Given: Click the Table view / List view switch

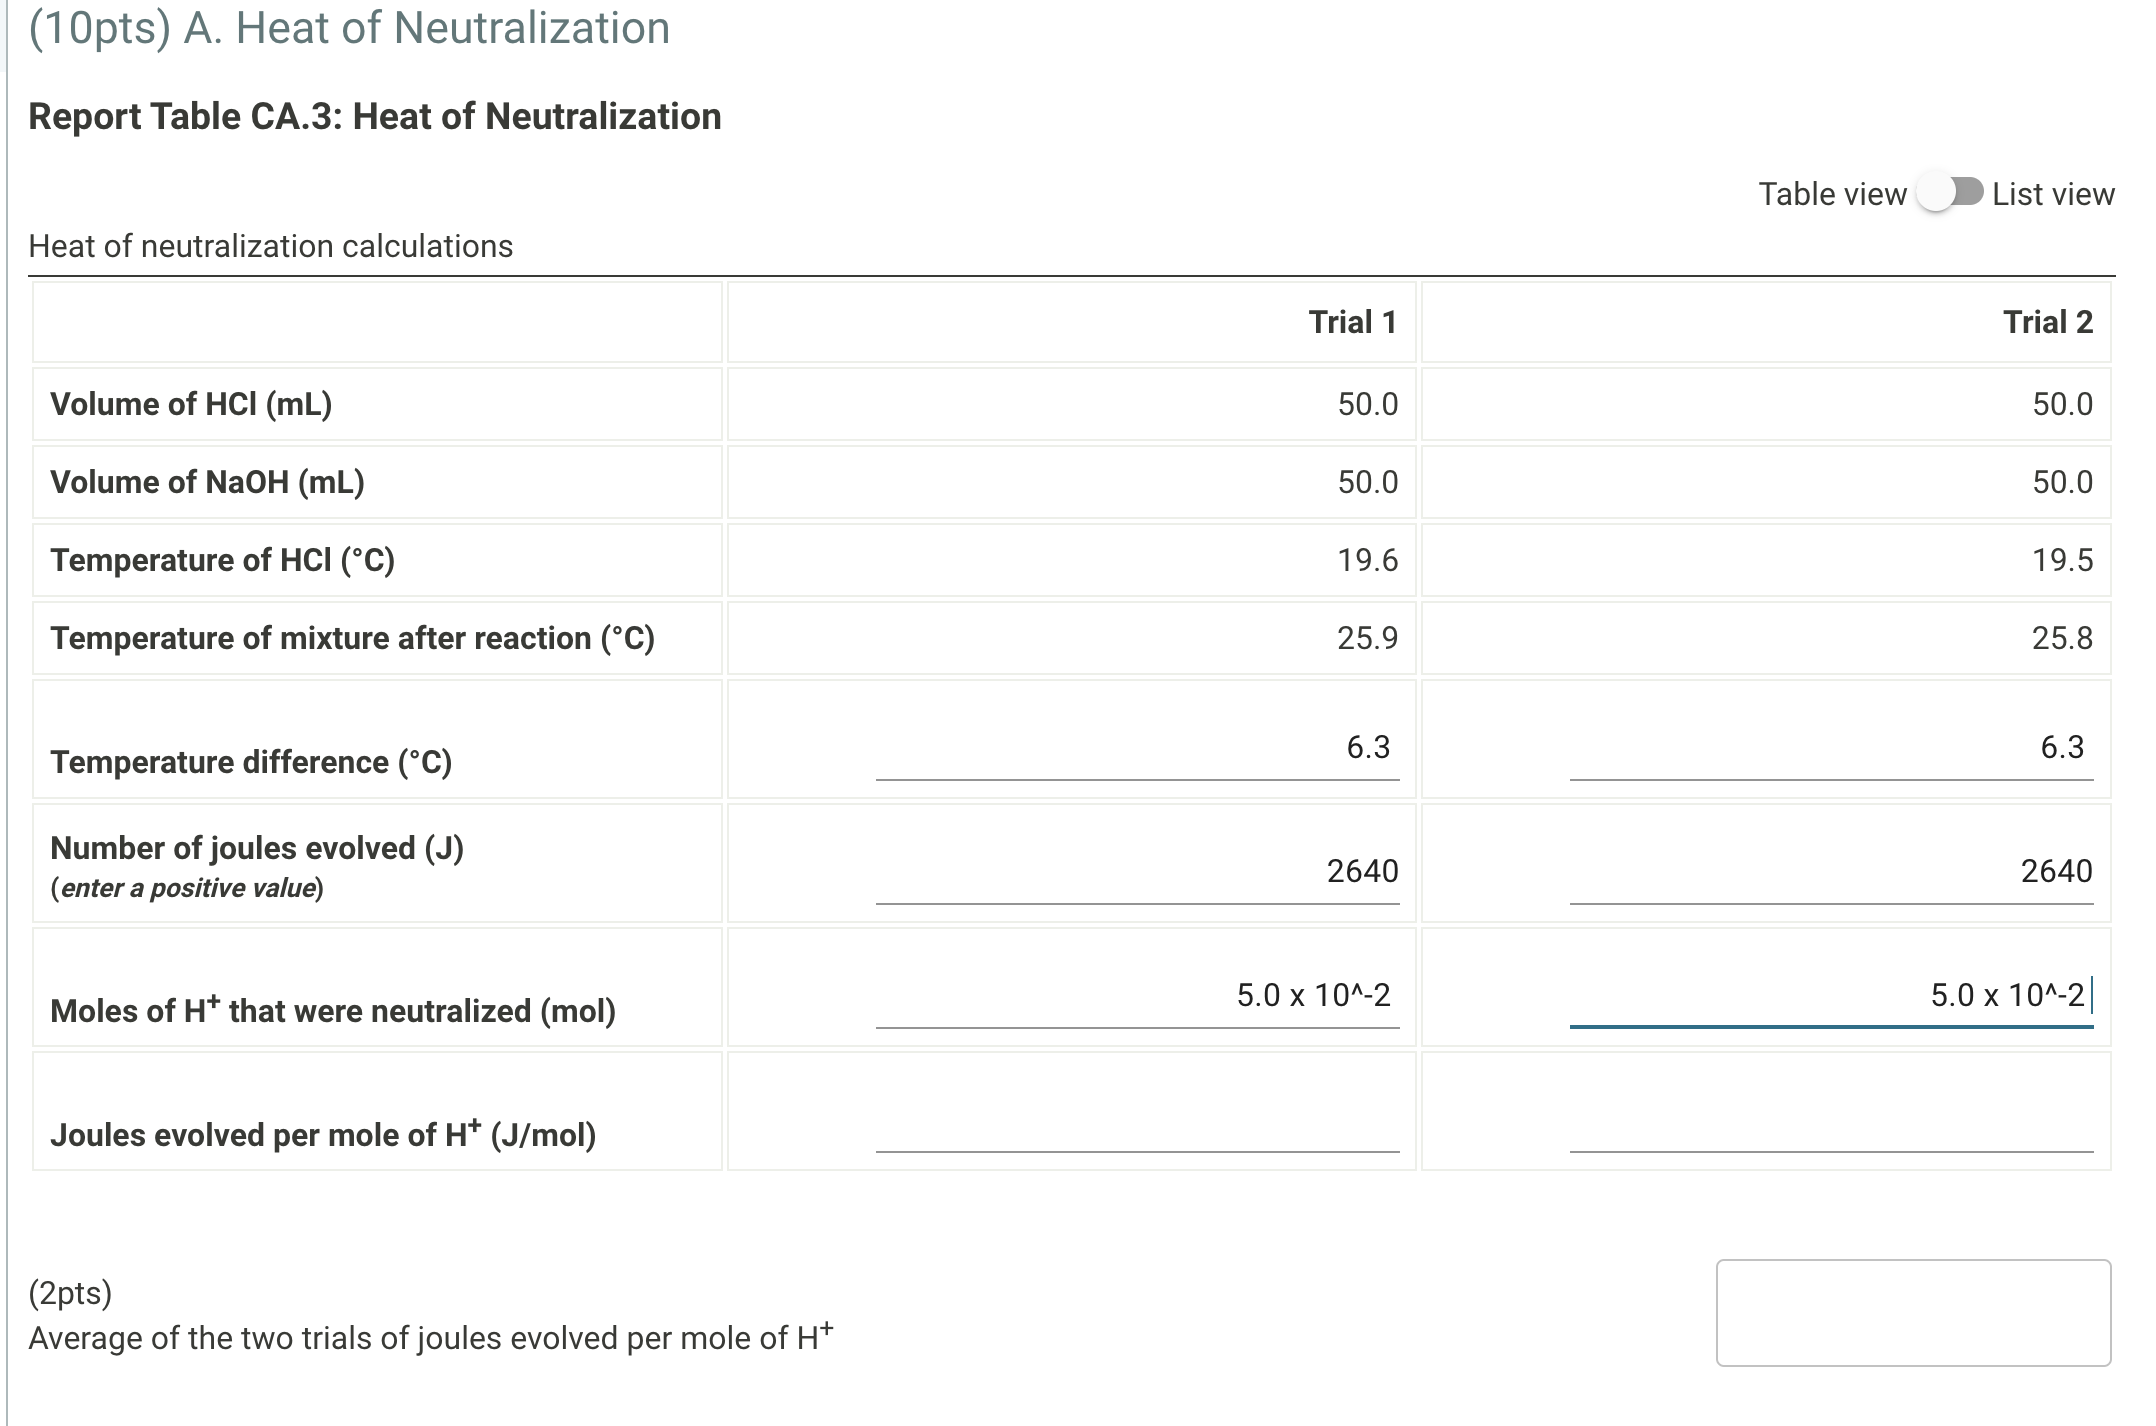Looking at the screenshot, I should coord(1948,193).
